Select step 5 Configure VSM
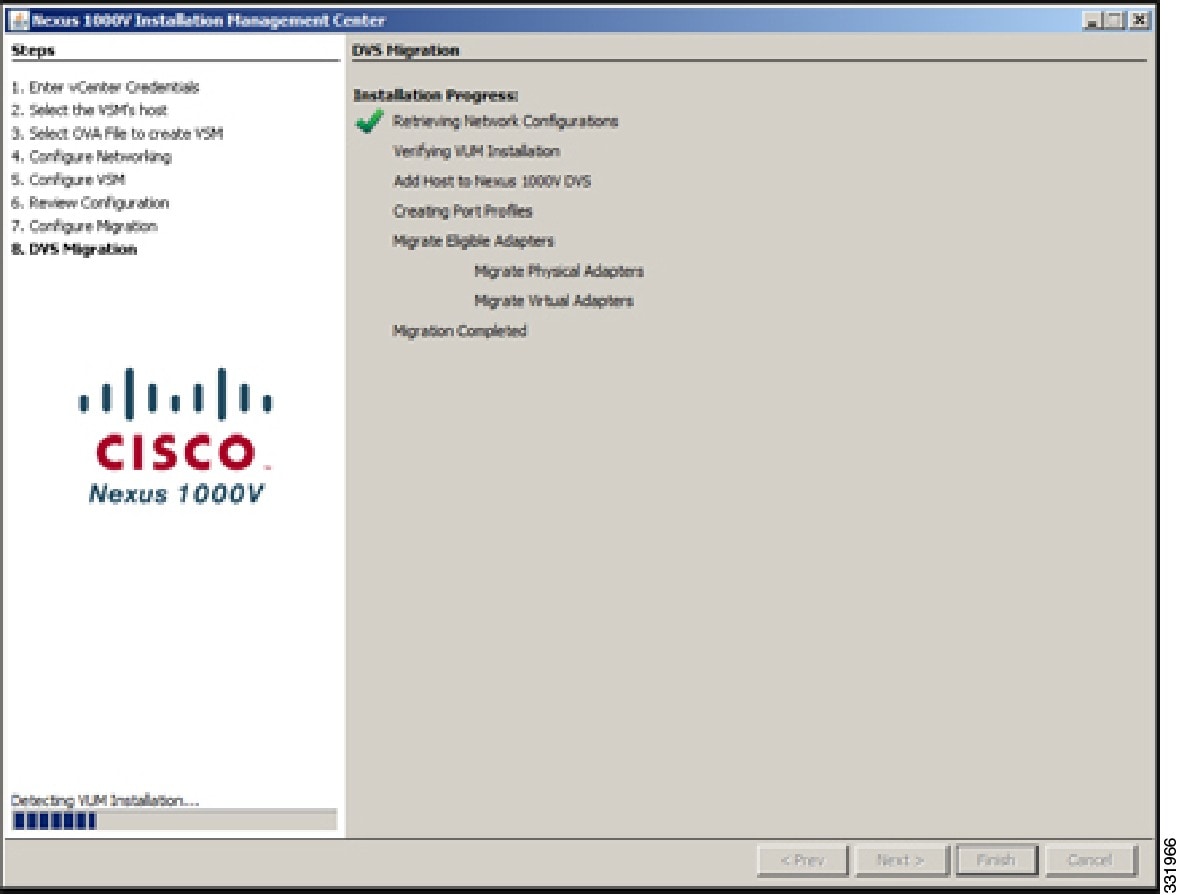 (x=68, y=179)
